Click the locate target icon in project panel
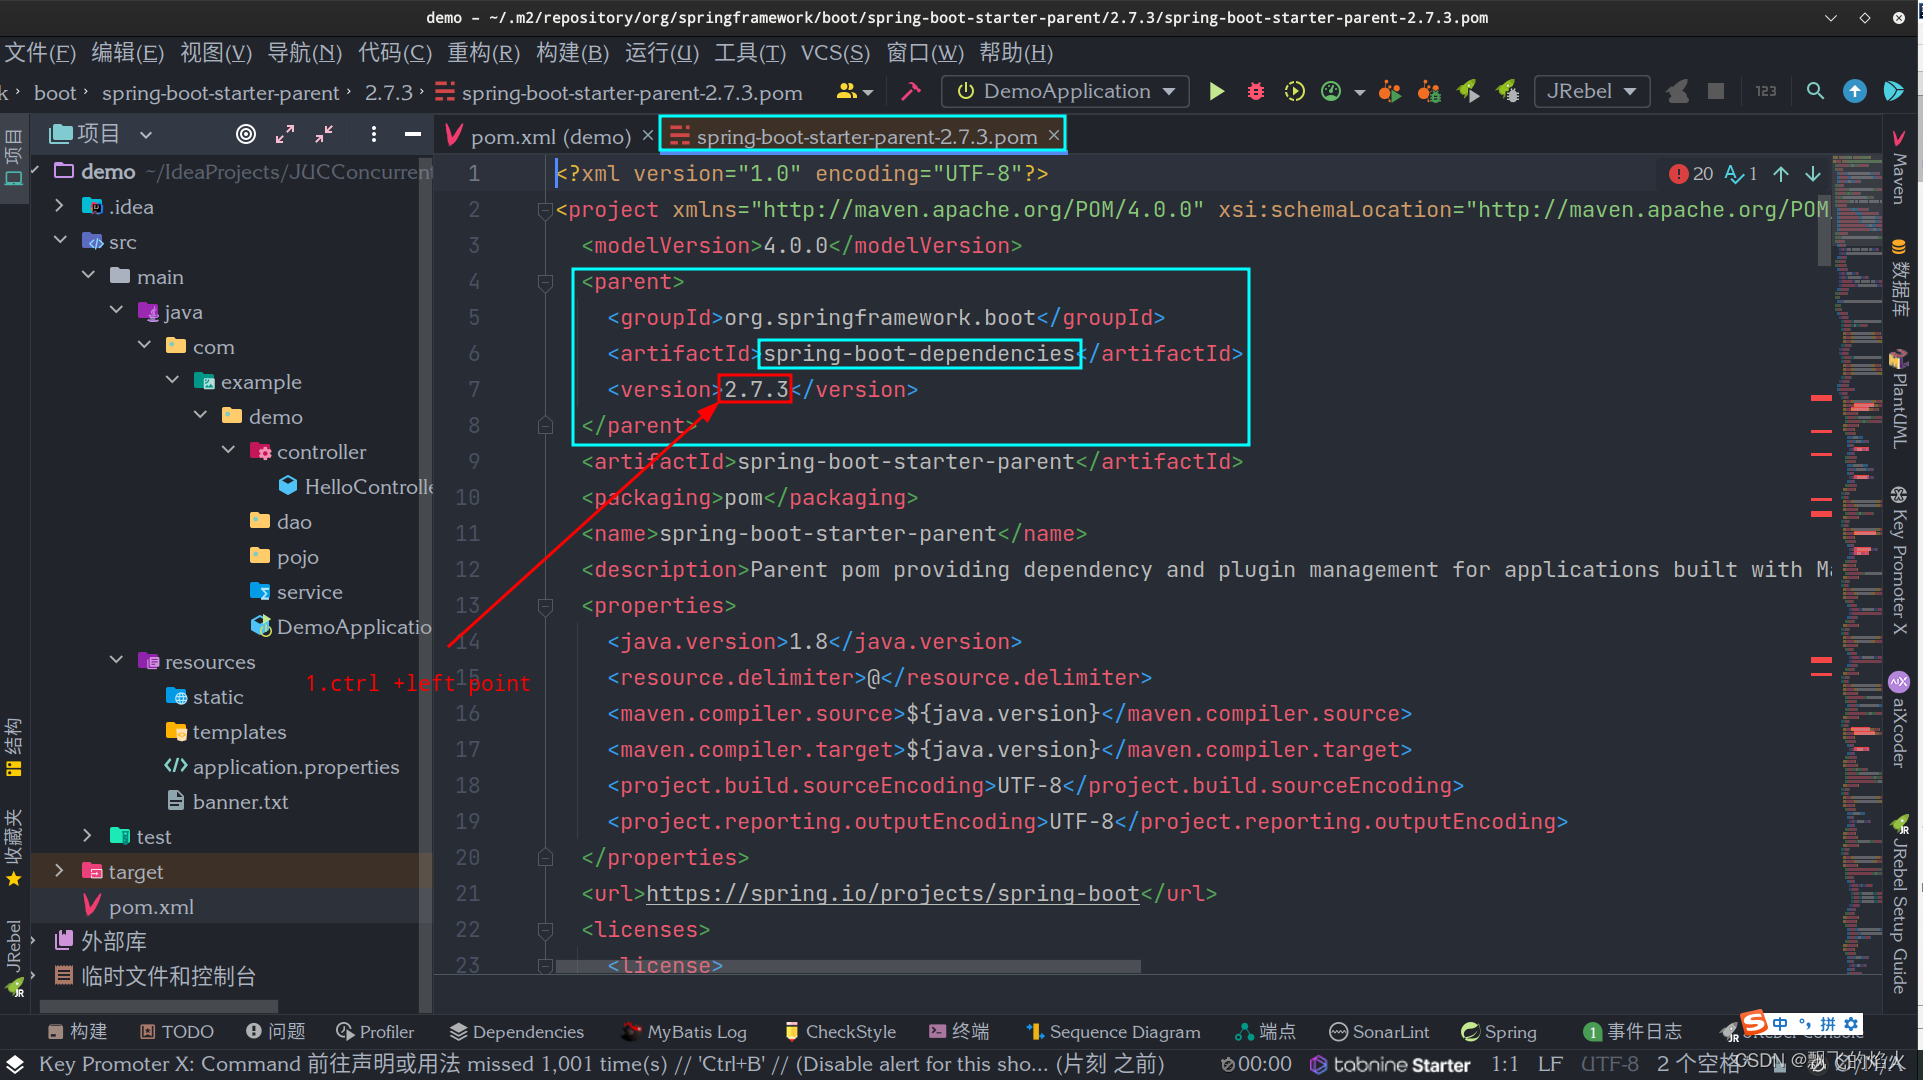The width and height of the screenshot is (1923, 1080). click(246, 134)
